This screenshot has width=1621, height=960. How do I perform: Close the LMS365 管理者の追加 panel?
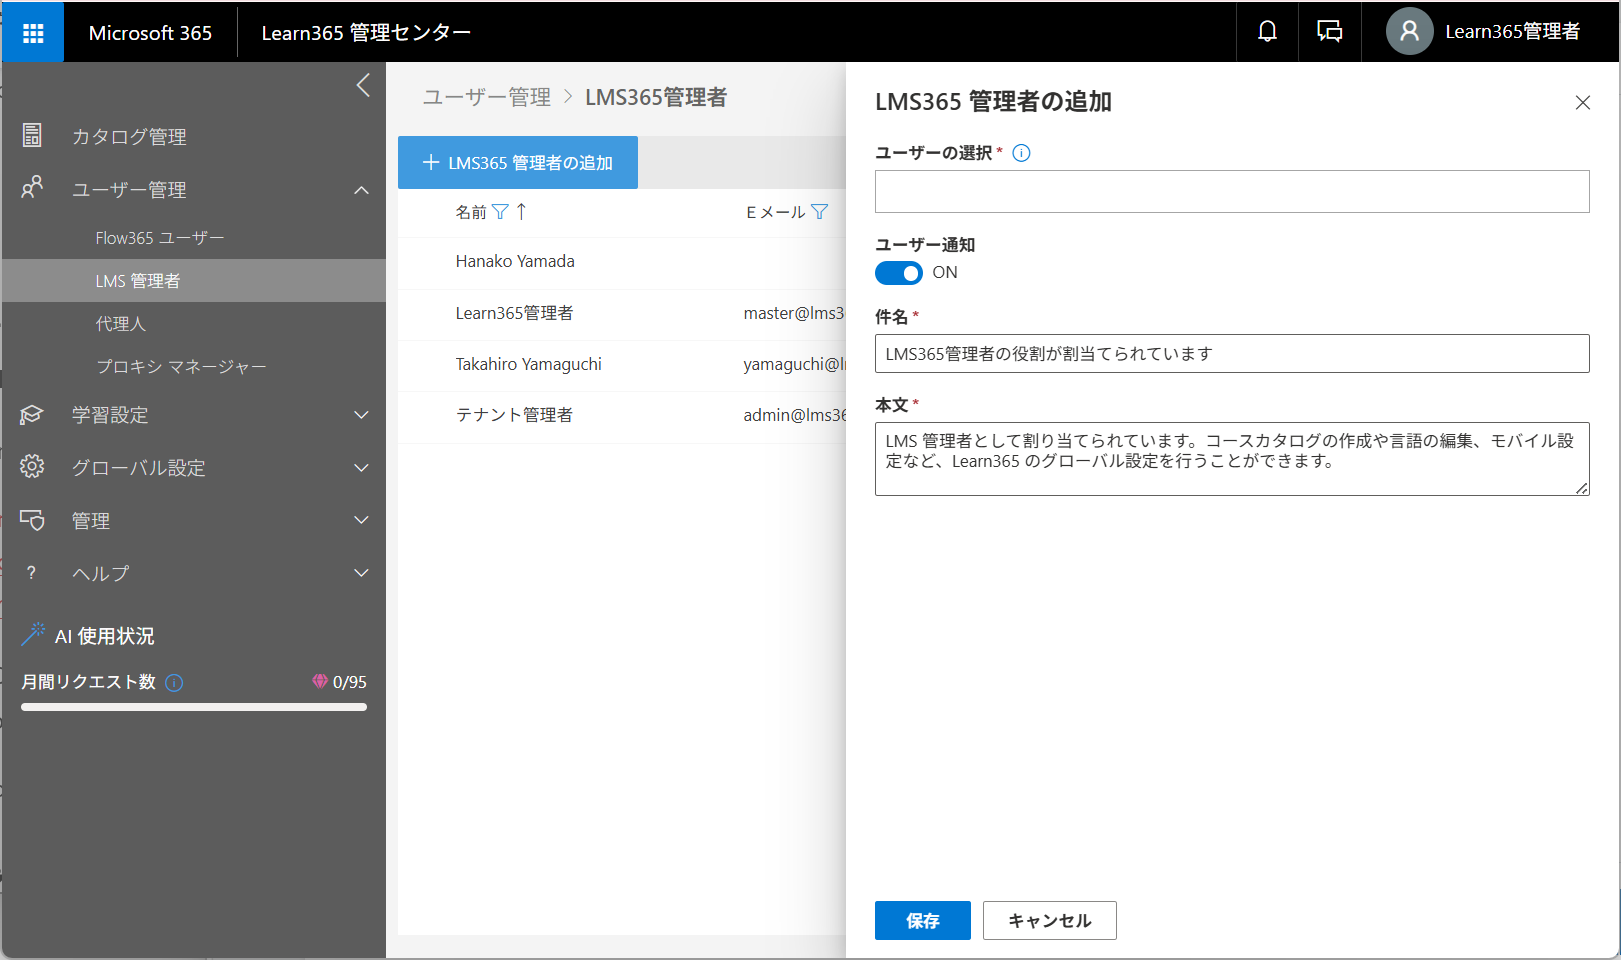(1582, 103)
